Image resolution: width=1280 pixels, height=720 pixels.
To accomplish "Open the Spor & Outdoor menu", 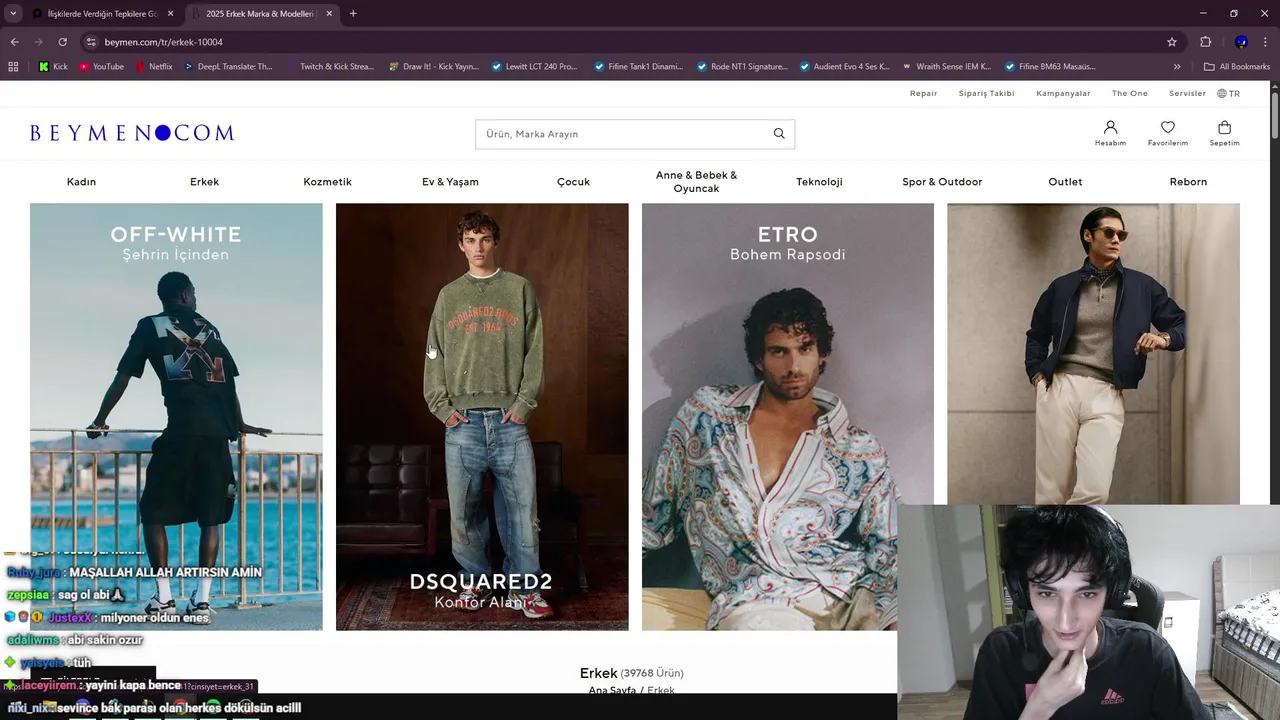I will coord(942,182).
